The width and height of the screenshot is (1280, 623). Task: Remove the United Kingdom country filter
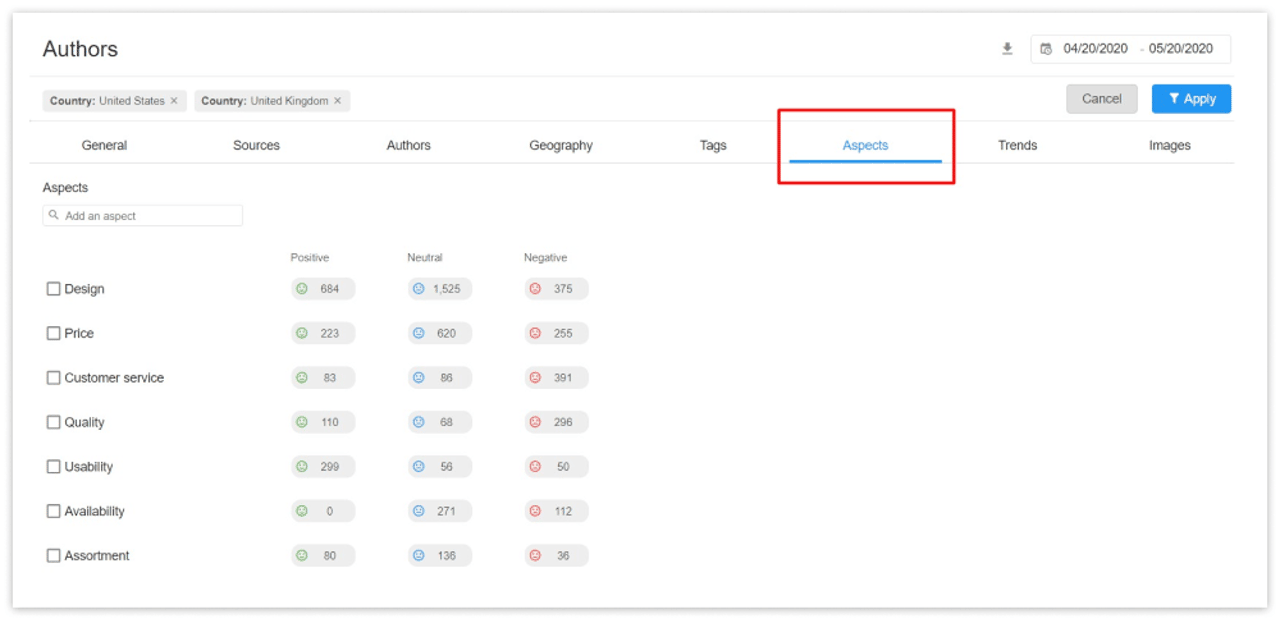tap(337, 100)
